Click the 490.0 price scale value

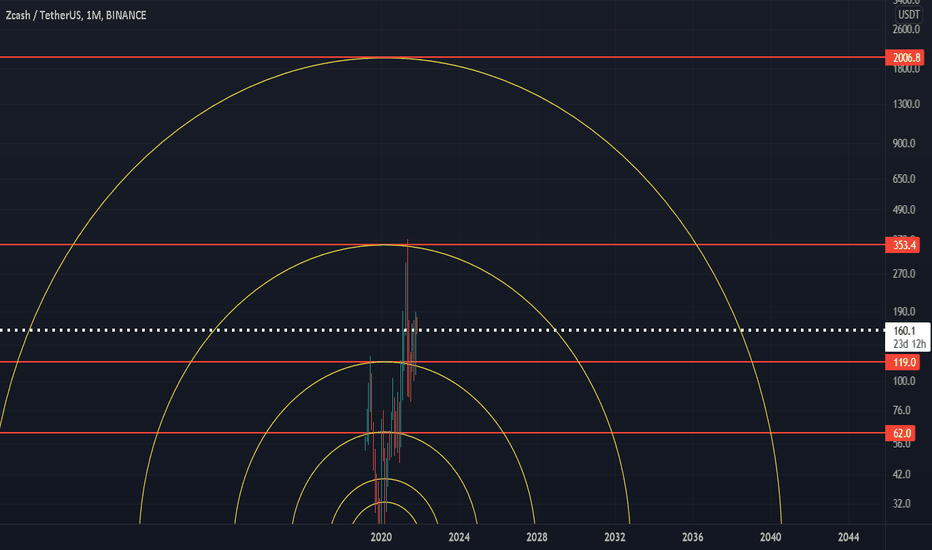pos(904,209)
